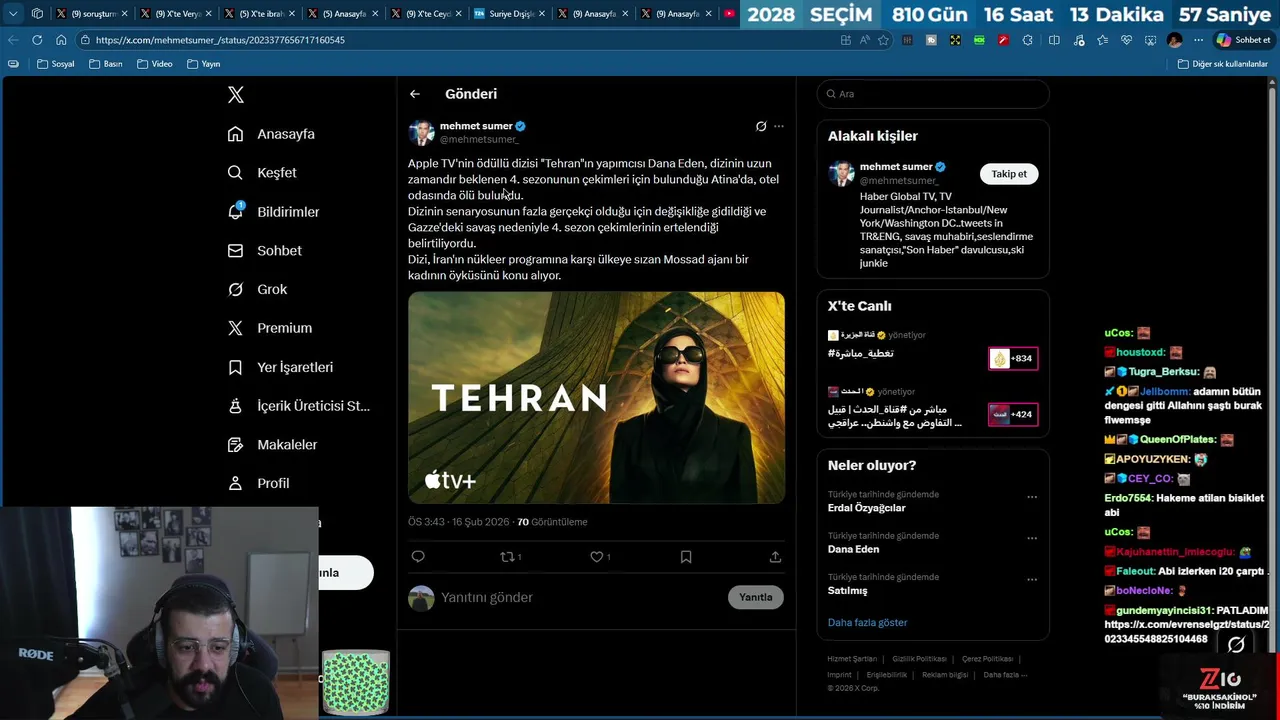This screenshot has height=720, width=1280.
Task: Open ellipsis menu for Erdal Özyağcılar trend
Action: 1032,497
